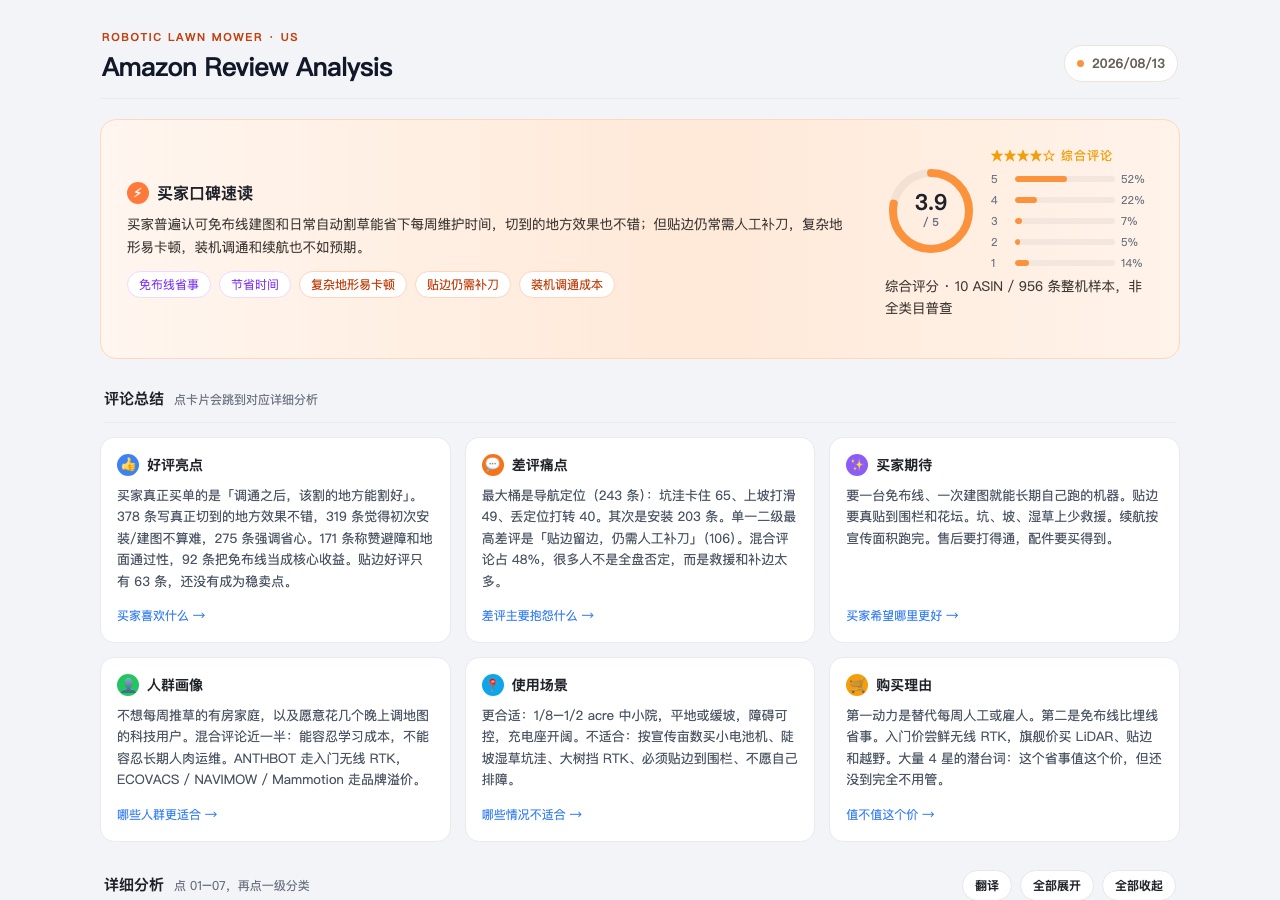Click the 详细分析 section heading
The height and width of the screenshot is (900, 1280).
coord(134,884)
